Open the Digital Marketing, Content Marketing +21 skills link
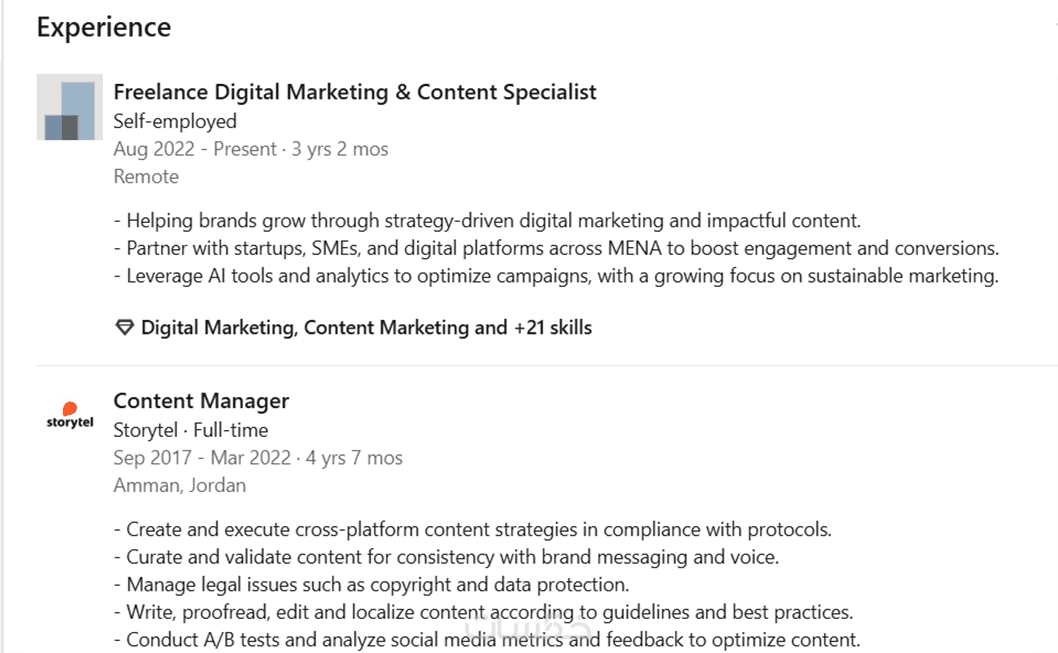1058x653 pixels. pos(366,328)
